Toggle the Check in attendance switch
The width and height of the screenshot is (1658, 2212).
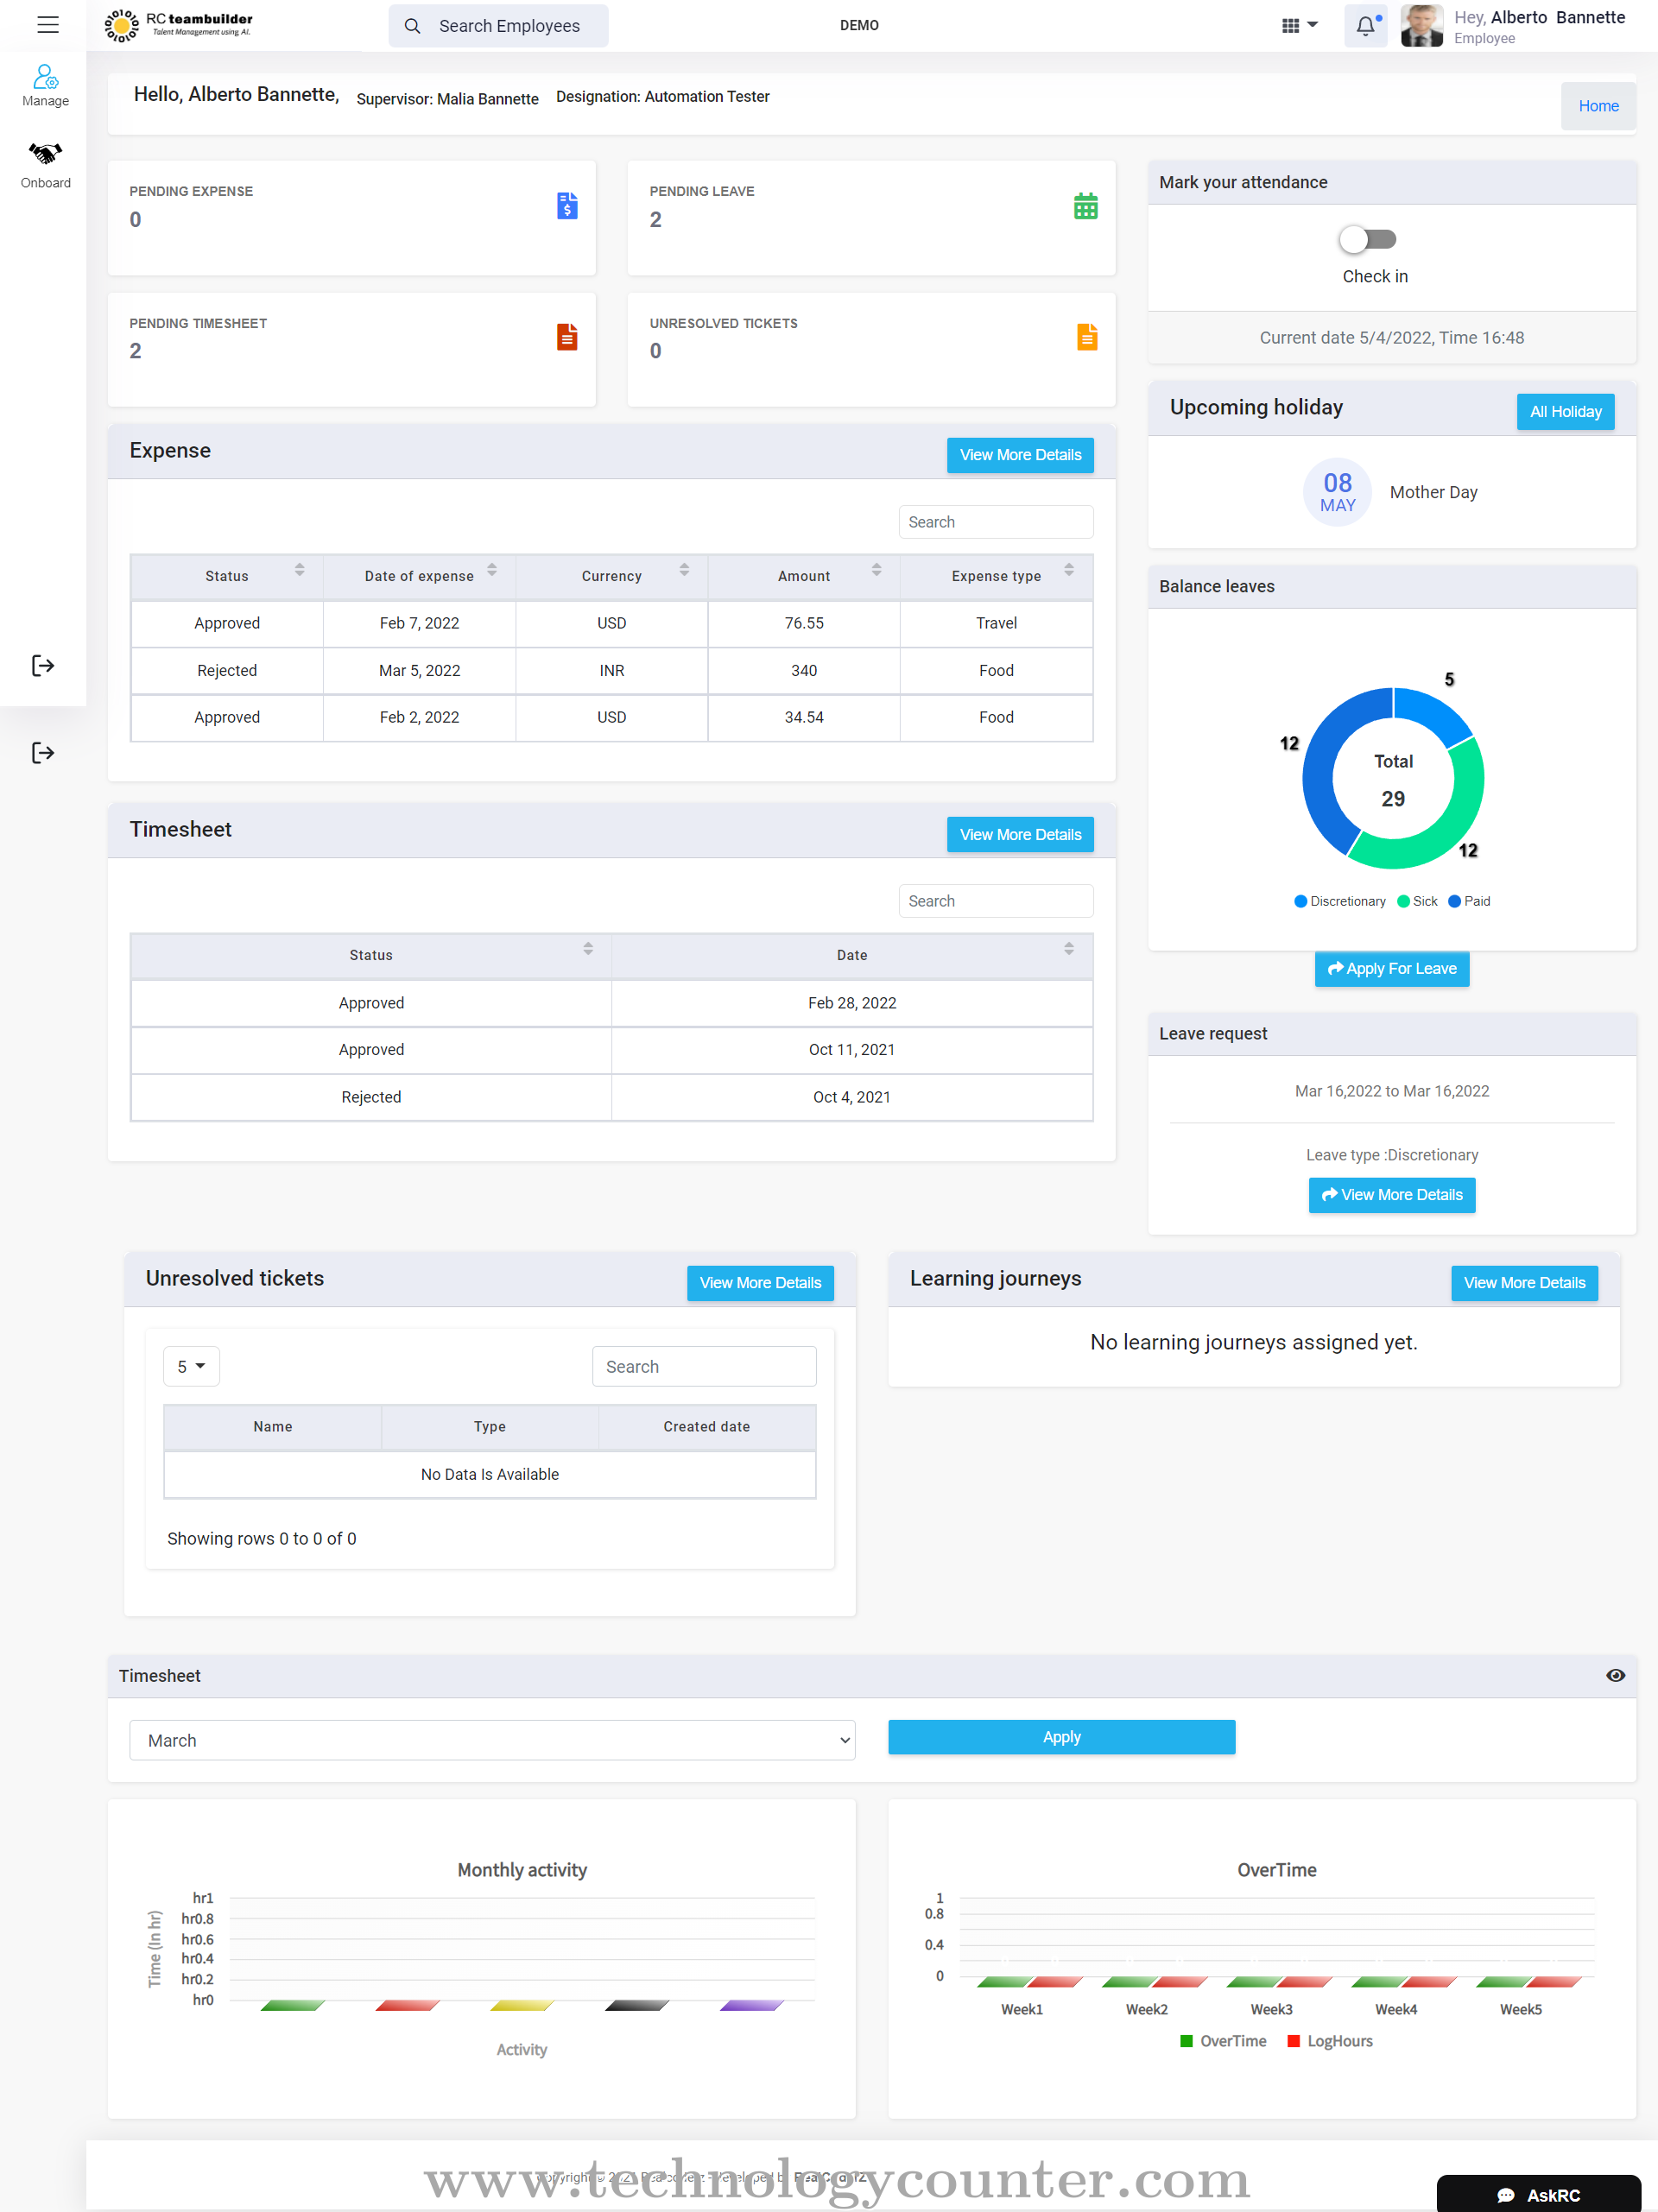click(1367, 239)
